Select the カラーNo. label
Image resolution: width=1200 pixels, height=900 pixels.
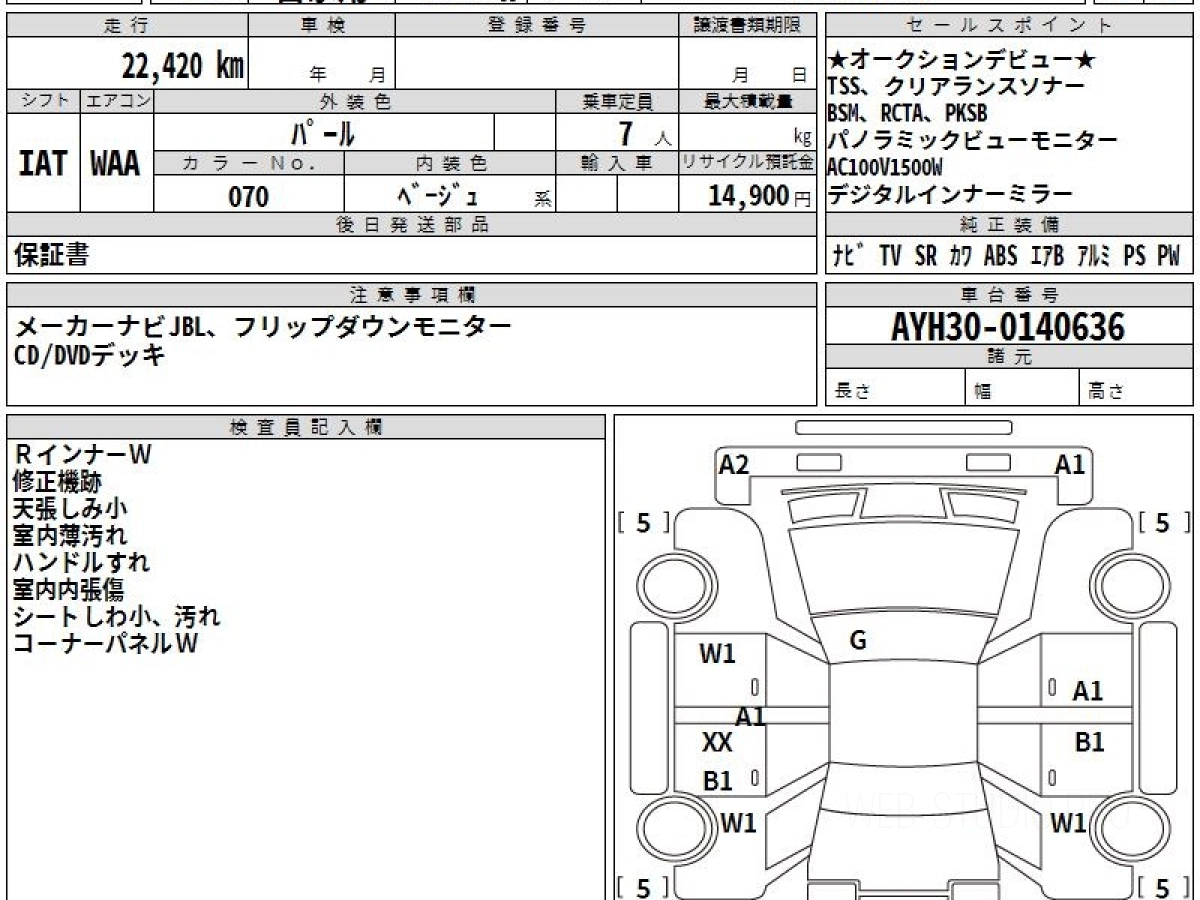pyautogui.click(x=249, y=163)
